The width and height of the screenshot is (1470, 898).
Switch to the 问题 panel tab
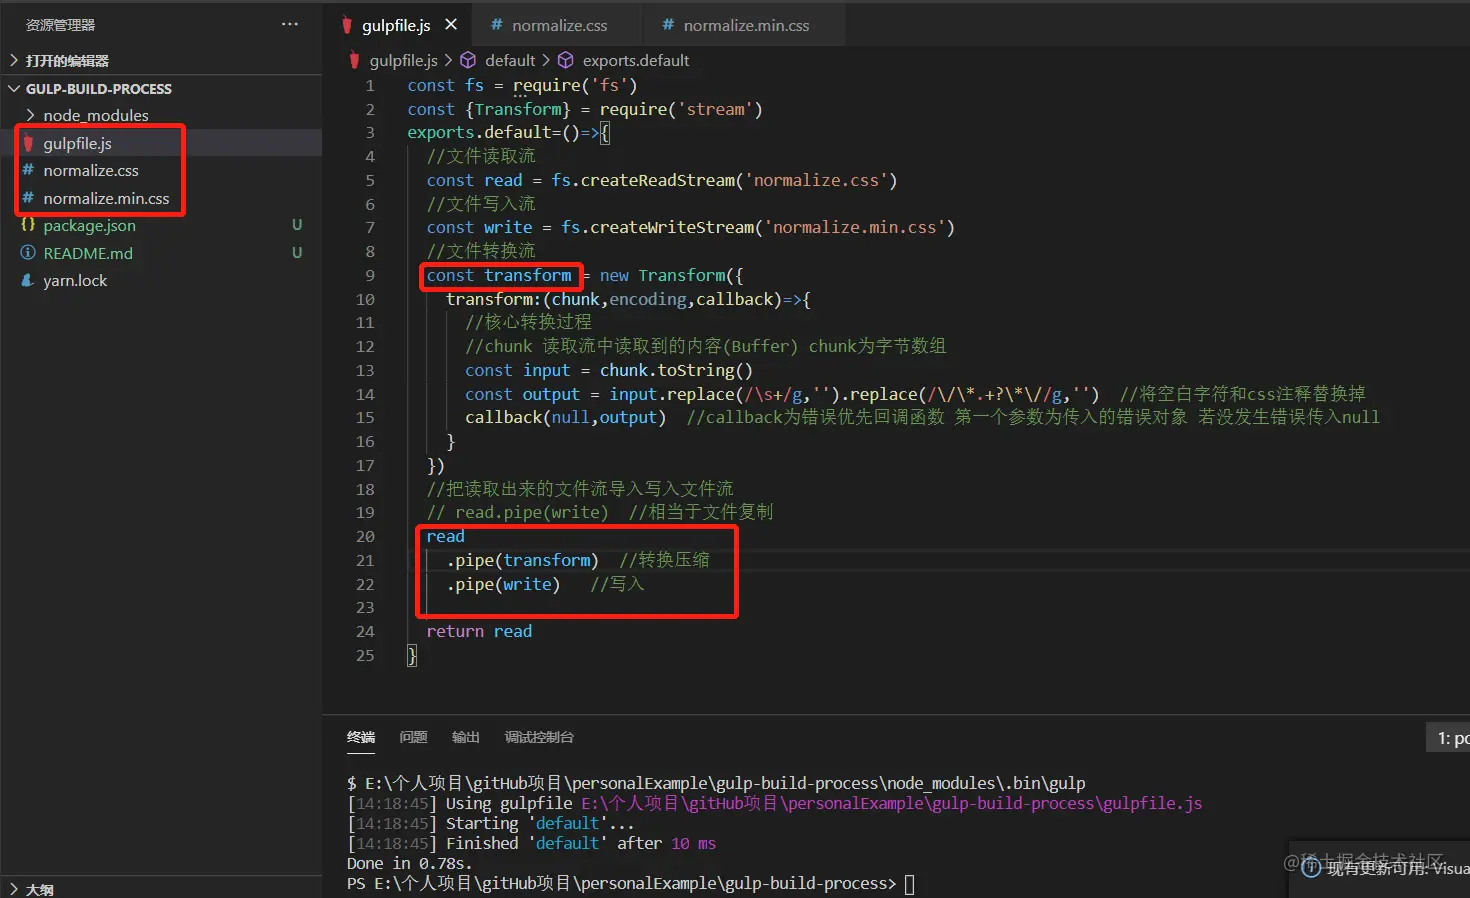(x=413, y=737)
